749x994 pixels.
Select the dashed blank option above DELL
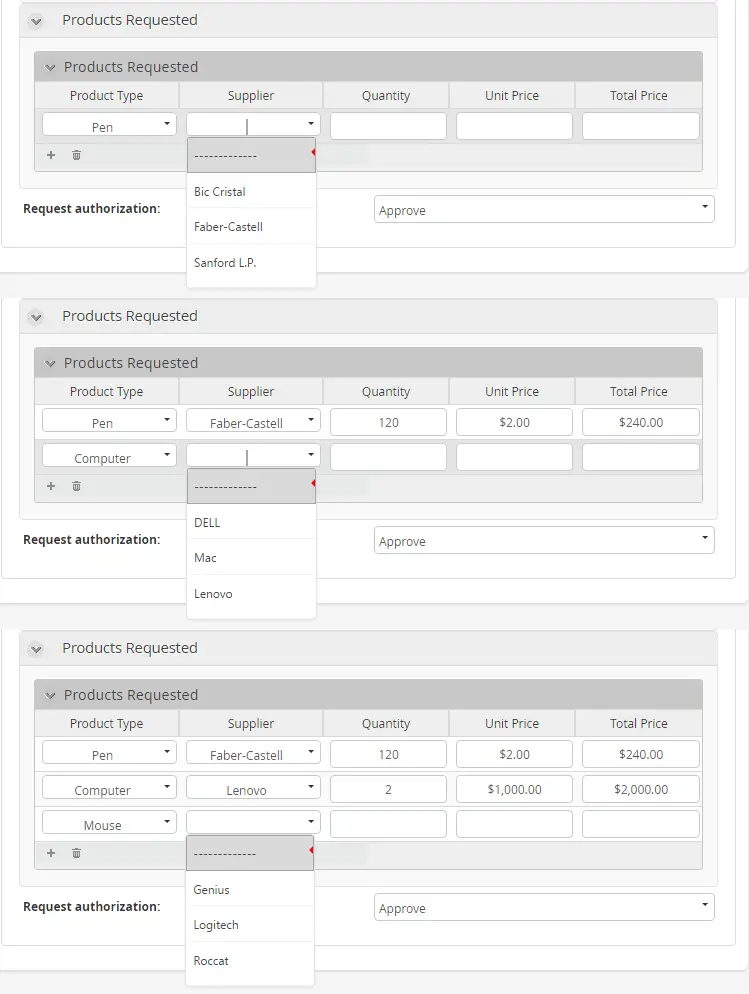coord(251,486)
